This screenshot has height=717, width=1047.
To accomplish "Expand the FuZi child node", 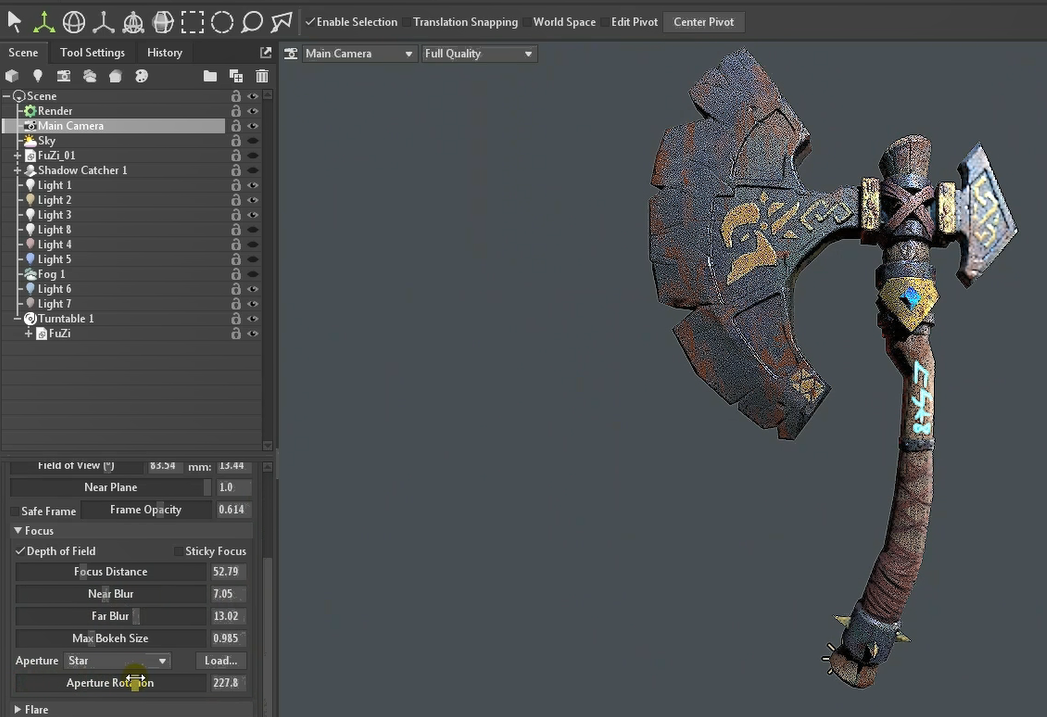I will pyautogui.click(x=28, y=334).
